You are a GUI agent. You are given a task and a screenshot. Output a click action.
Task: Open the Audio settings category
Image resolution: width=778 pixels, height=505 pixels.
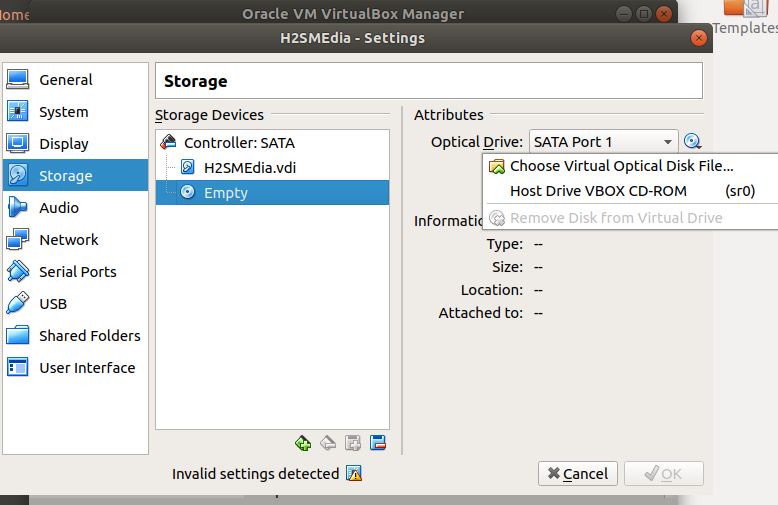click(75, 207)
